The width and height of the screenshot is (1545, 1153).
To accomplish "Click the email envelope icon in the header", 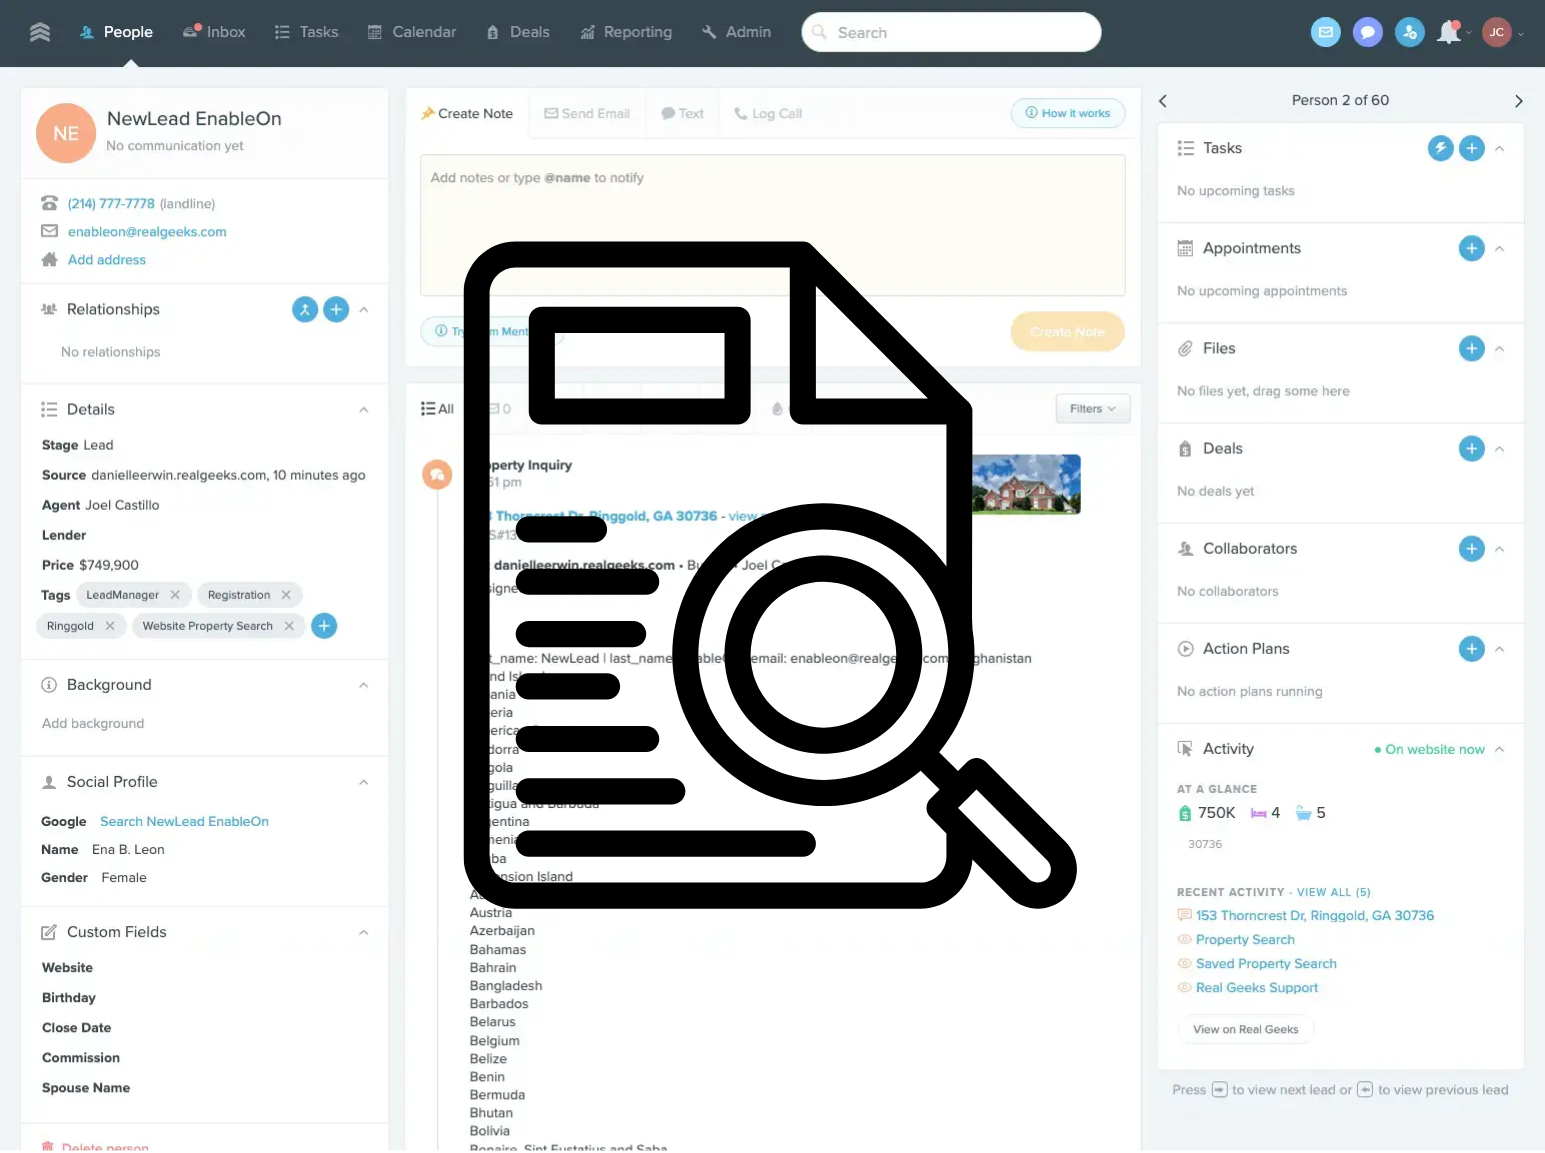I will point(1326,32).
